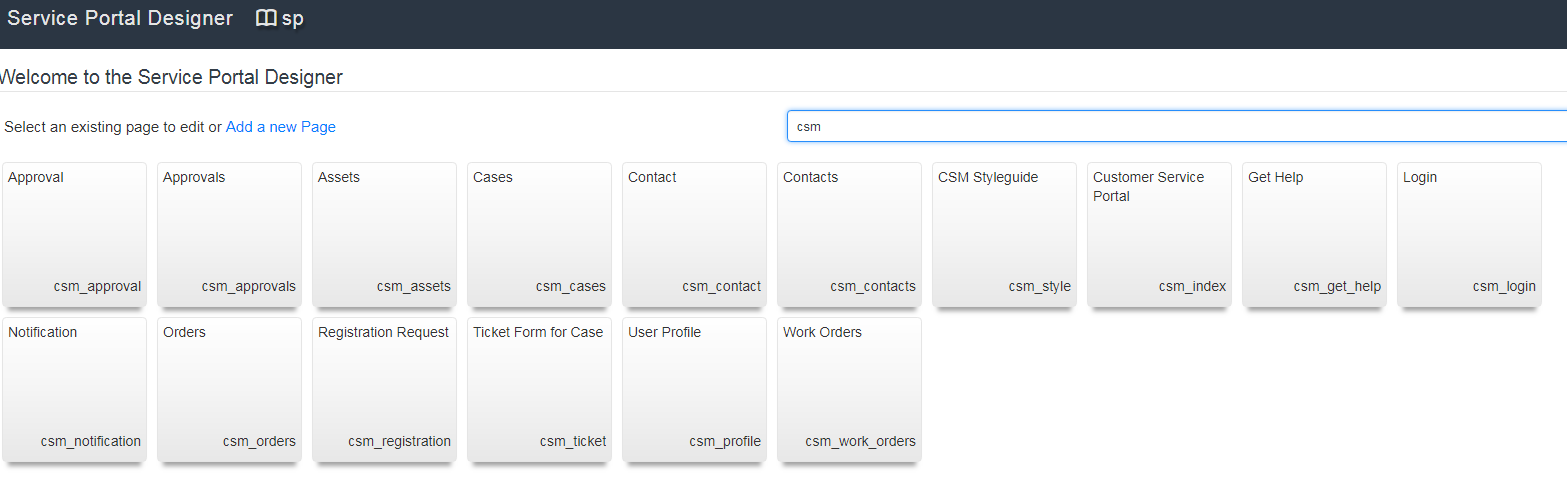Choose the Contact csm_contact tile

click(x=695, y=235)
